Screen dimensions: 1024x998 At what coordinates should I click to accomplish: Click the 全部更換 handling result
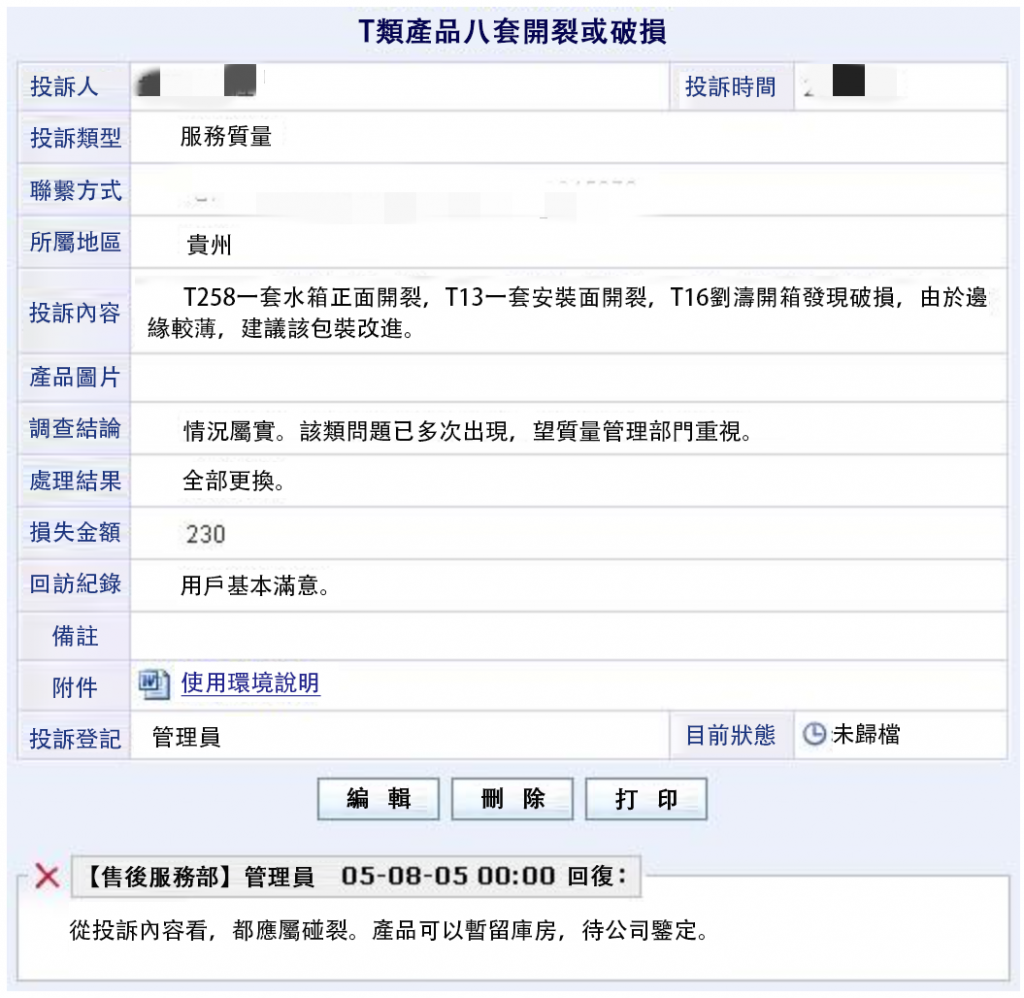pos(233,481)
